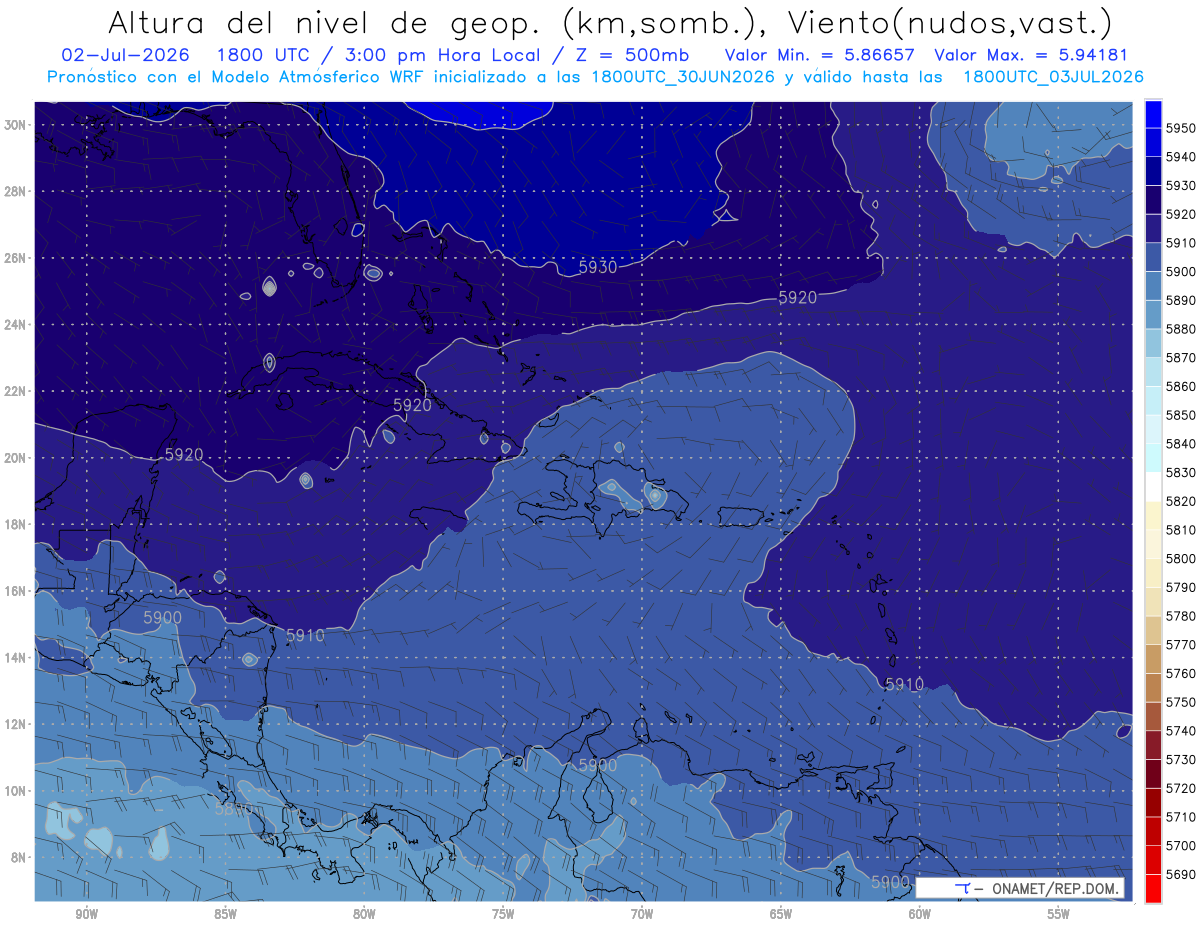Click the 85W longitude axis label
The image size is (1200, 927).
click(x=225, y=915)
